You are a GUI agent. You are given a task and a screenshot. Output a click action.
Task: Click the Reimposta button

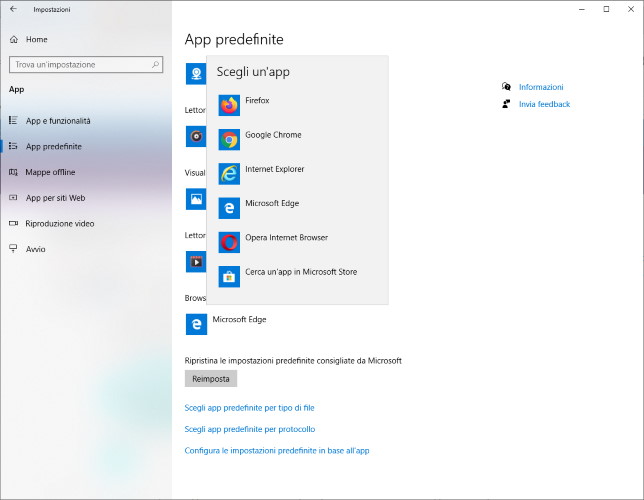pos(211,379)
